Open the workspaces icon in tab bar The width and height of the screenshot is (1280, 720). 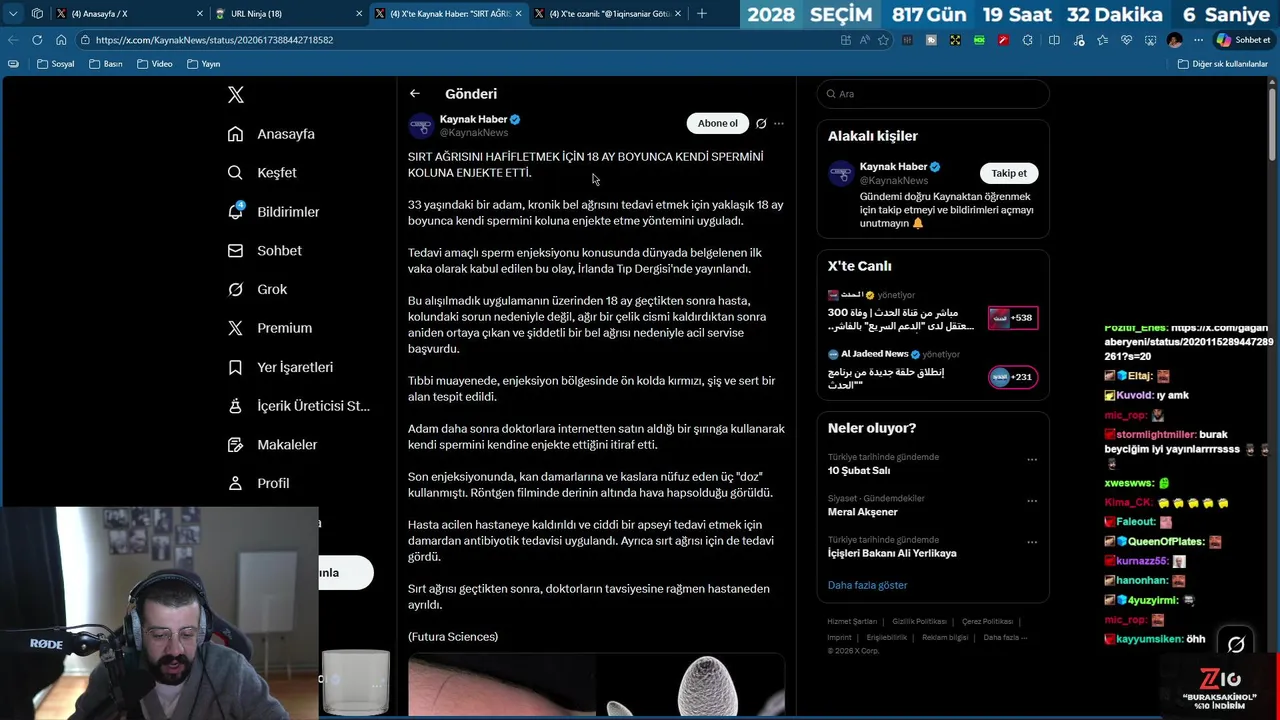37,14
